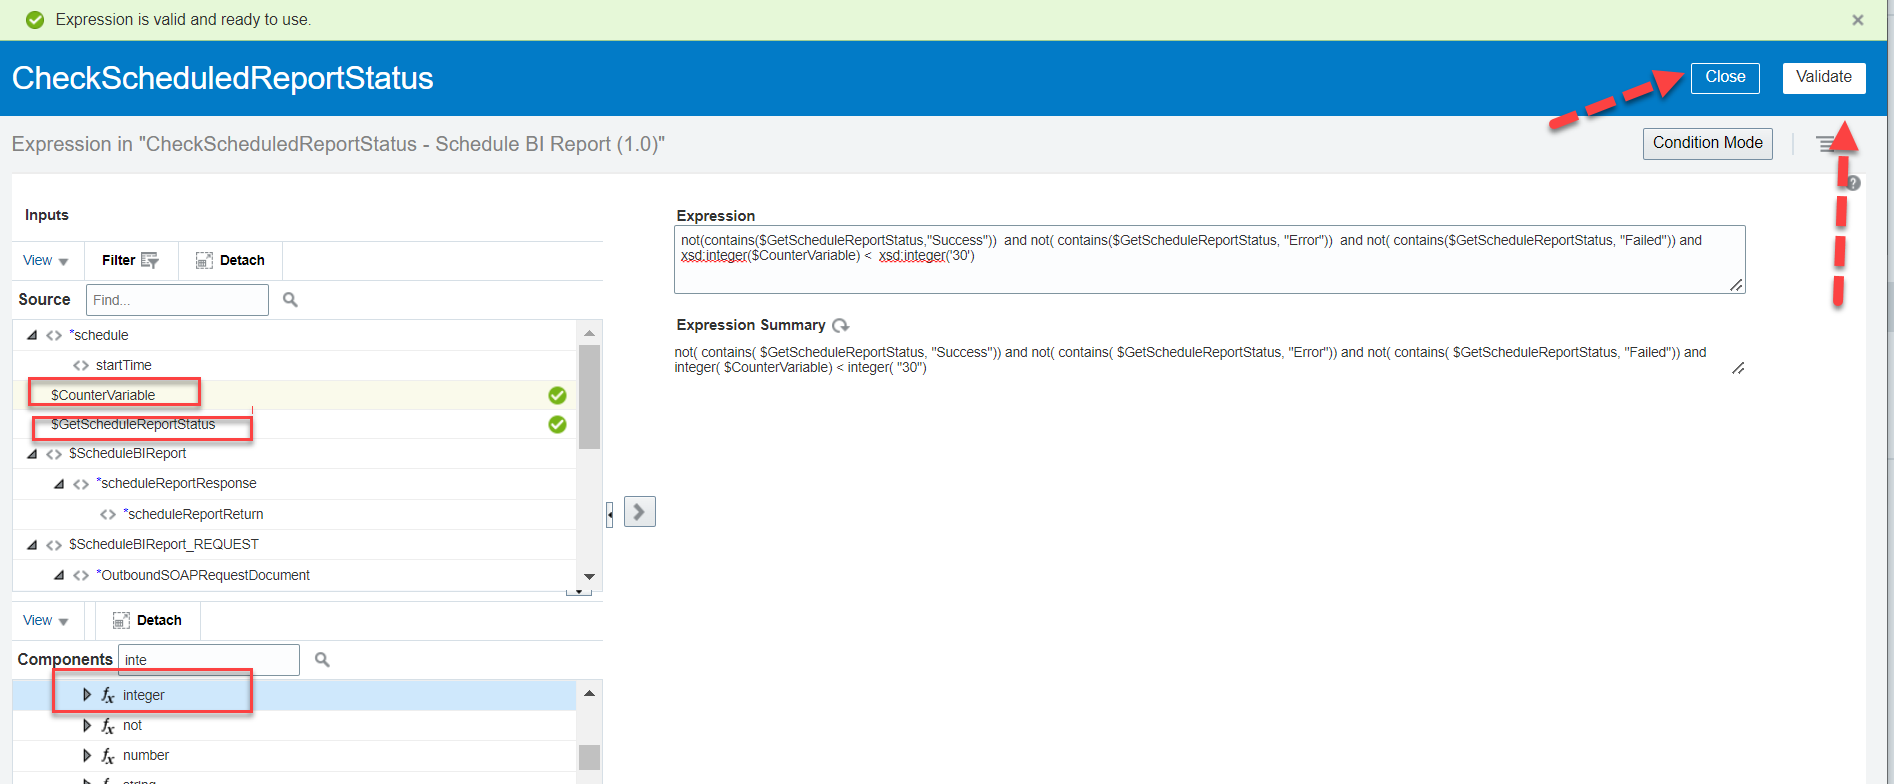Click the help question mark icon

click(x=1853, y=183)
